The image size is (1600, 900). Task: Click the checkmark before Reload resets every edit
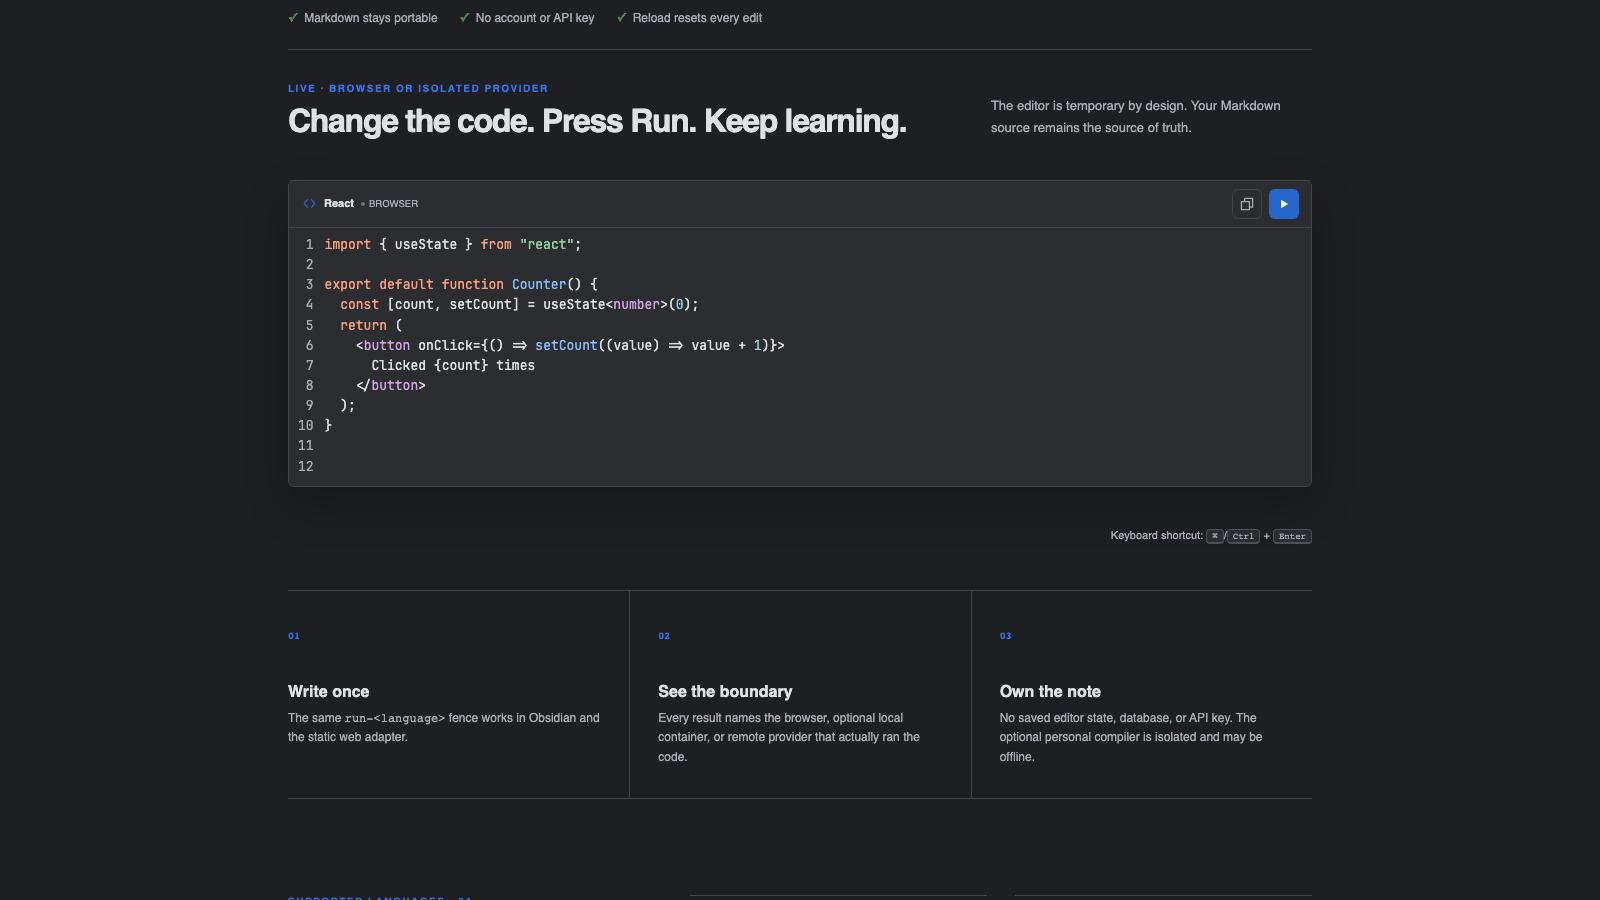coord(622,17)
